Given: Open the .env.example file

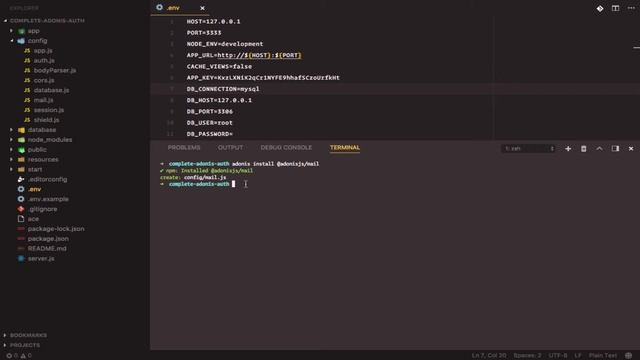Looking at the screenshot, I should click(x=48, y=199).
